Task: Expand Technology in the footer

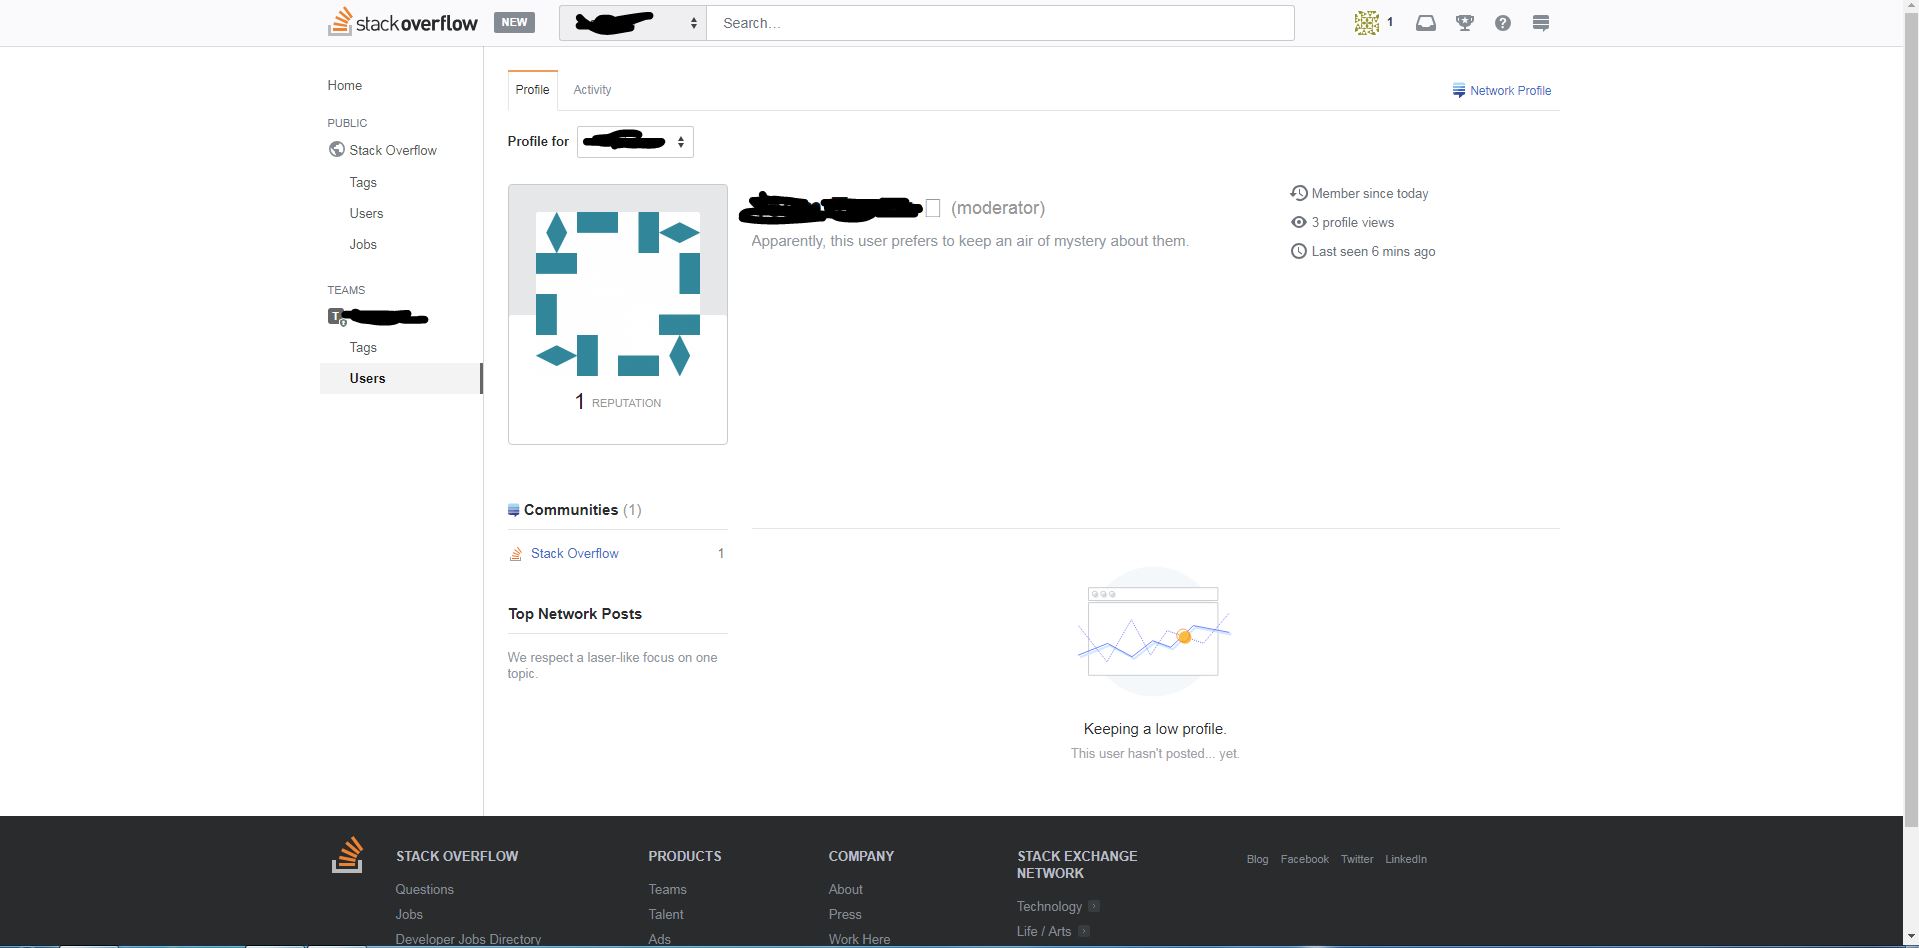Action: 1093,907
